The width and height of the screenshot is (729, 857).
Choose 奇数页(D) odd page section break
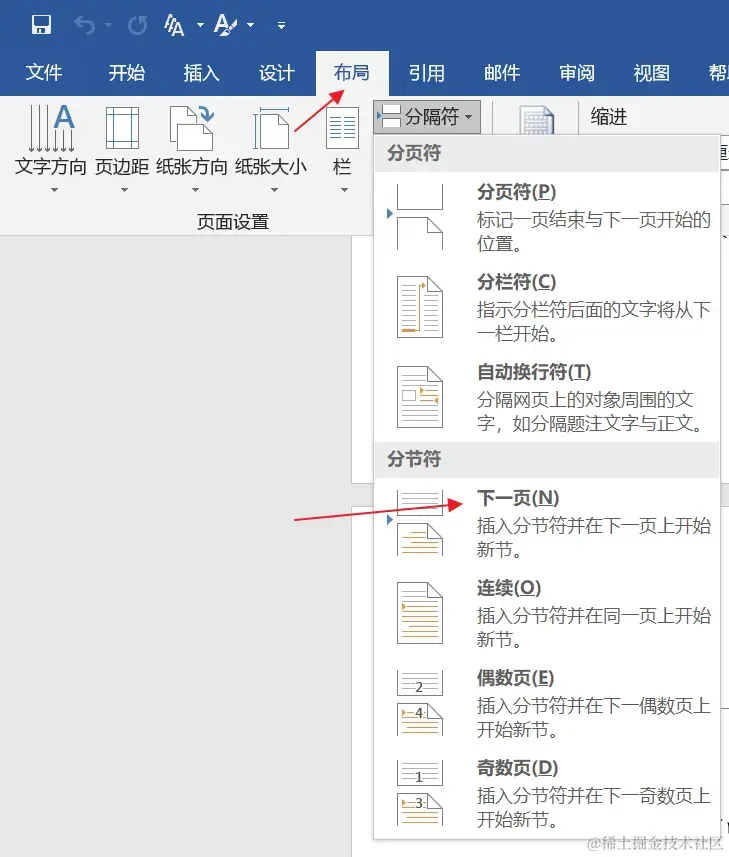pyautogui.click(x=546, y=794)
